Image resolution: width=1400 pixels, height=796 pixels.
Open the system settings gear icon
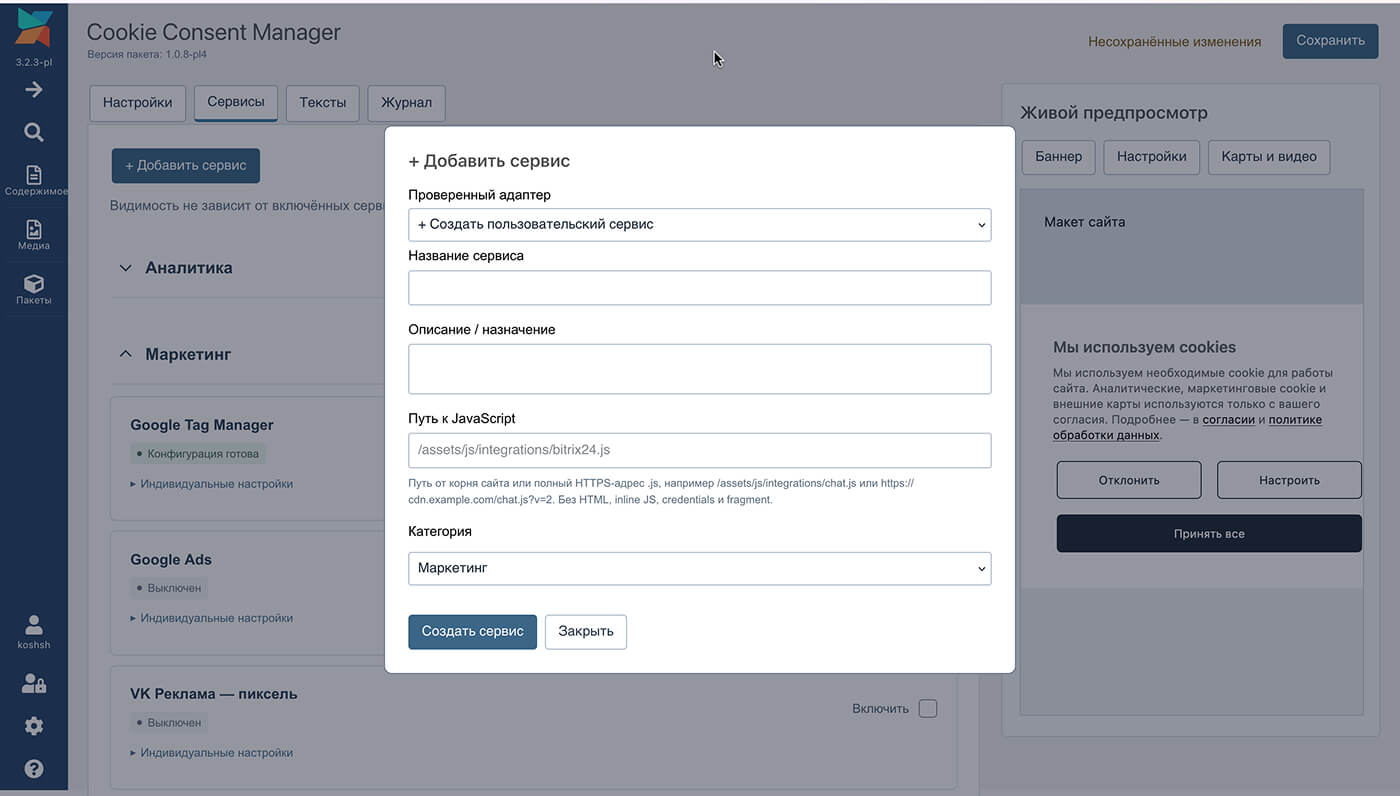(x=34, y=726)
